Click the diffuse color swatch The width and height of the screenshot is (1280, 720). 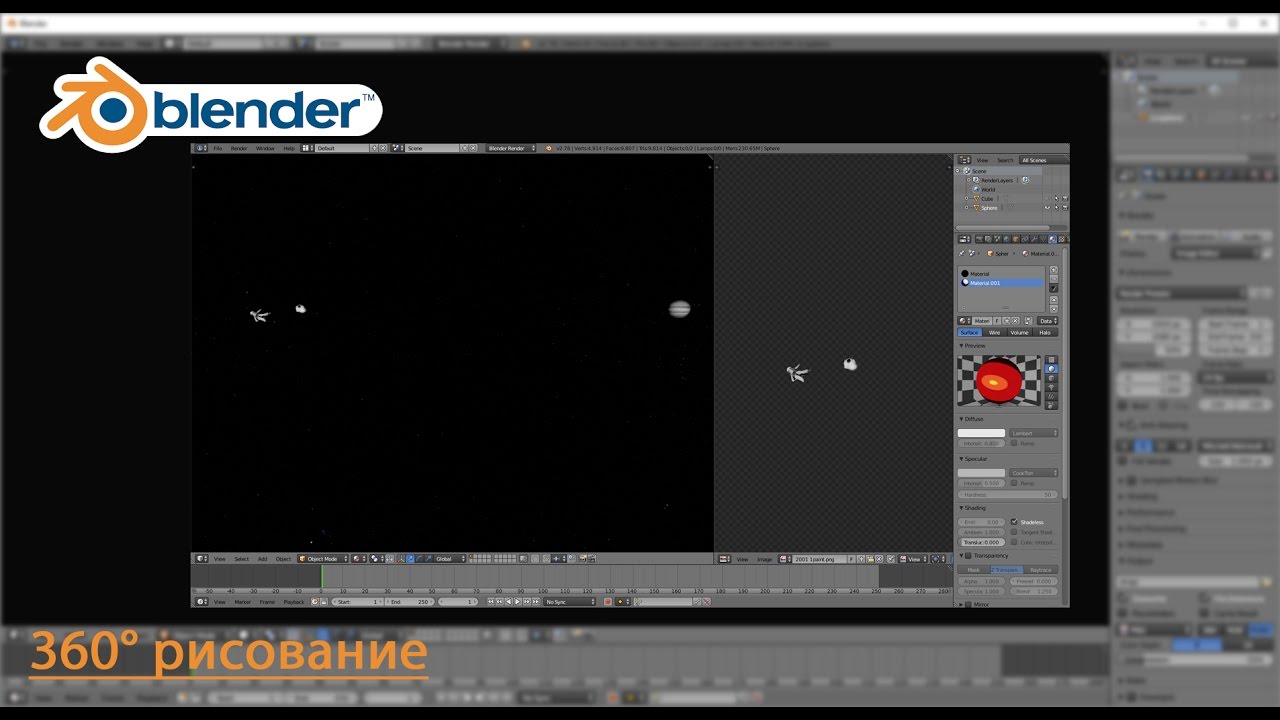pyautogui.click(x=982, y=433)
